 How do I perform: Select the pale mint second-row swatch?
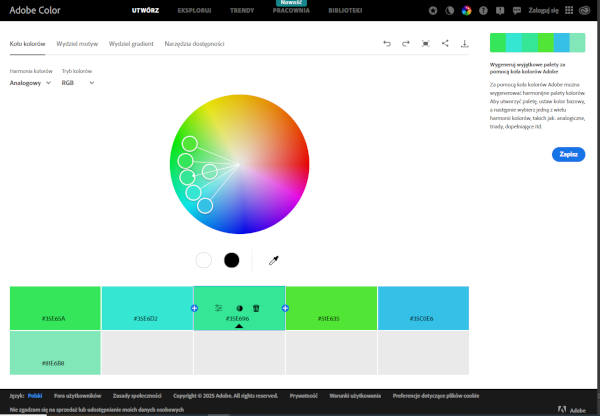click(x=55, y=353)
